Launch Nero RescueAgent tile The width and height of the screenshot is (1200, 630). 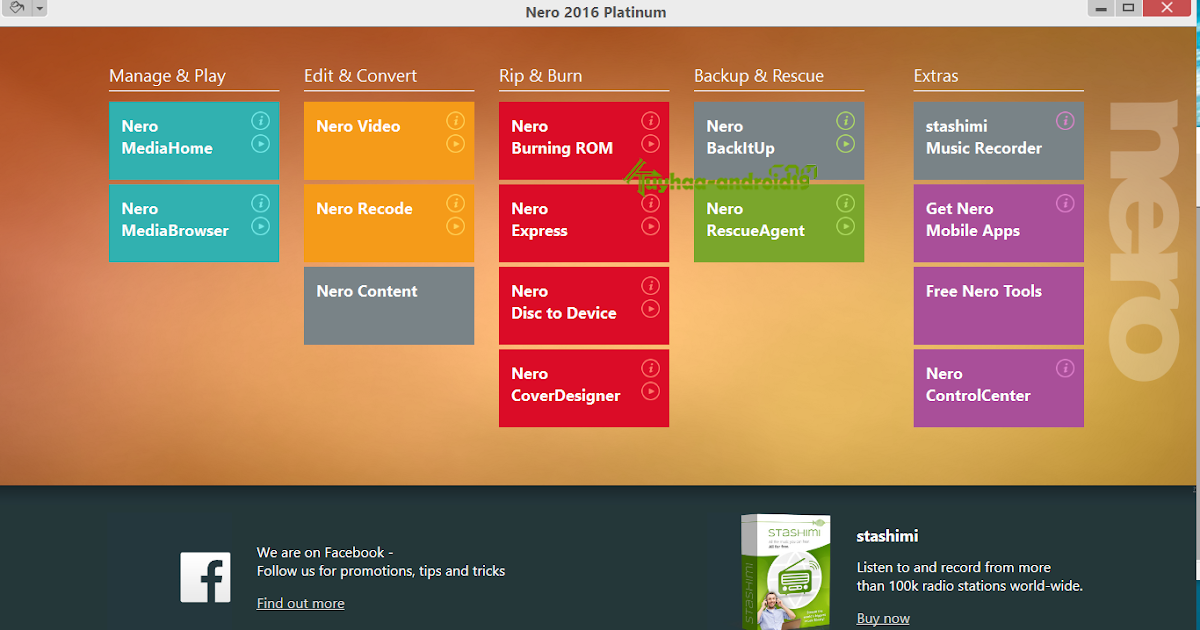779,223
